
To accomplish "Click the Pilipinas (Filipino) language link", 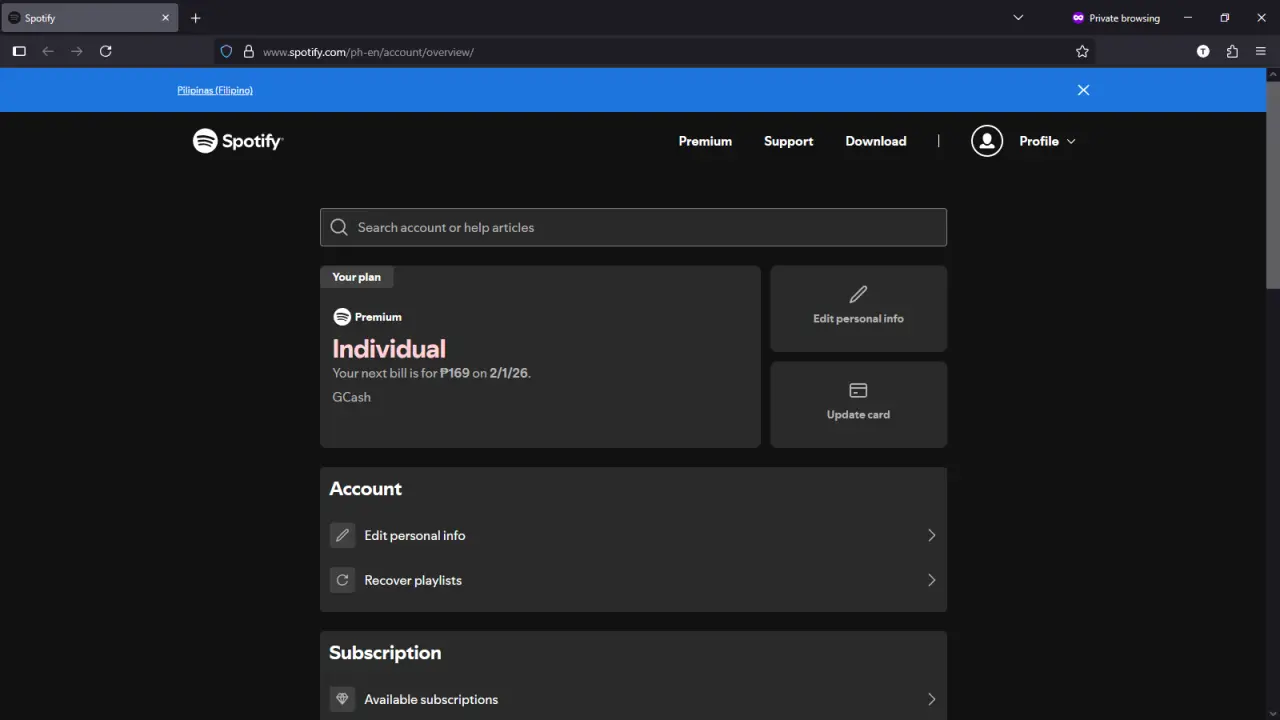I will click(215, 90).
